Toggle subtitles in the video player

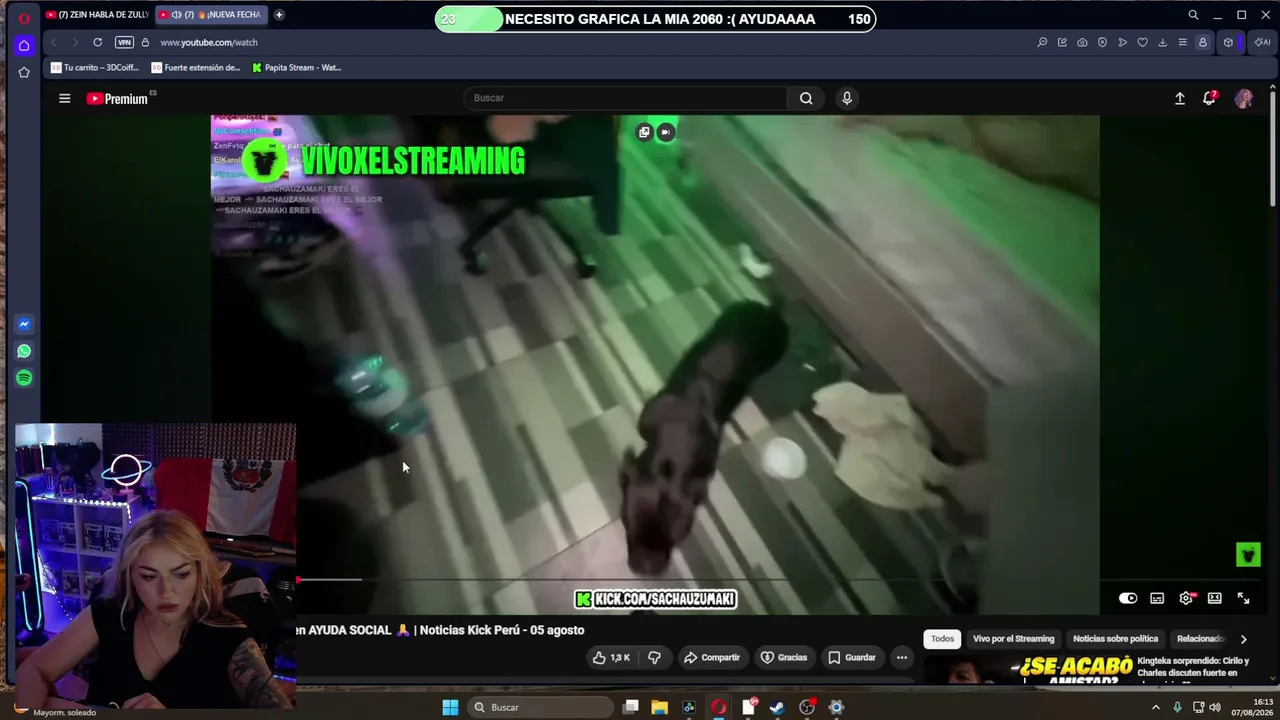1157,598
